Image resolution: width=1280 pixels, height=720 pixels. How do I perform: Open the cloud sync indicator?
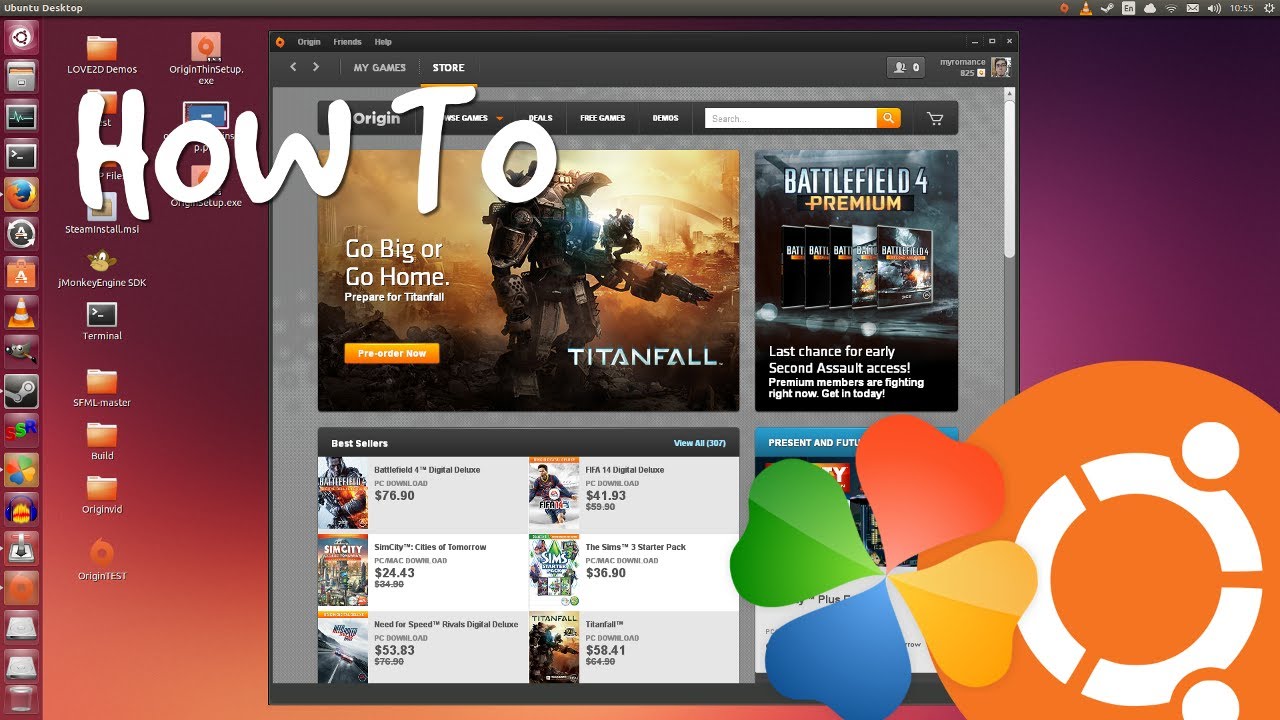coord(1150,8)
